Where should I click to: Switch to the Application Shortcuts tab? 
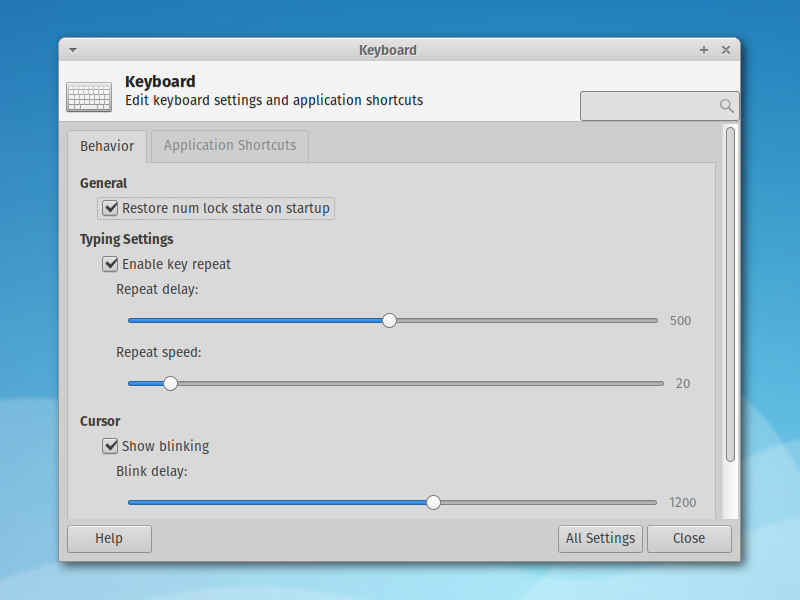click(x=228, y=146)
